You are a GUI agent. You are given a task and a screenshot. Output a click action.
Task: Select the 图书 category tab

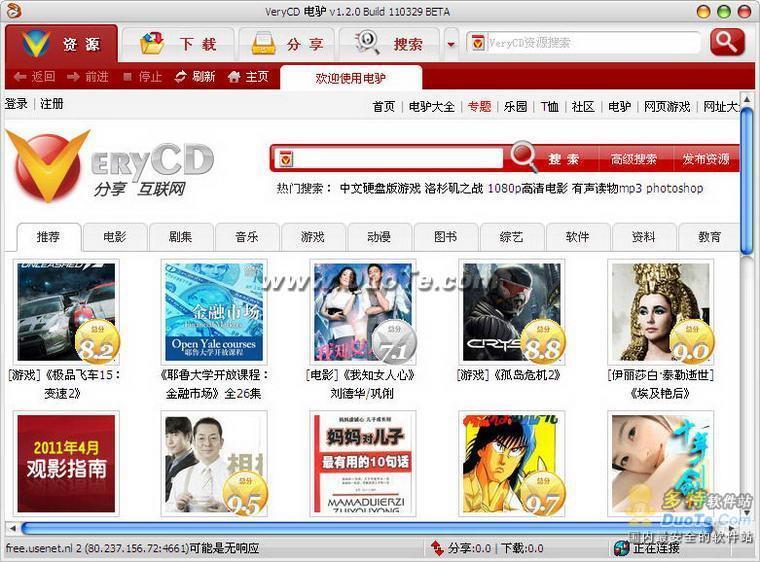pyautogui.click(x=445, y=237)
